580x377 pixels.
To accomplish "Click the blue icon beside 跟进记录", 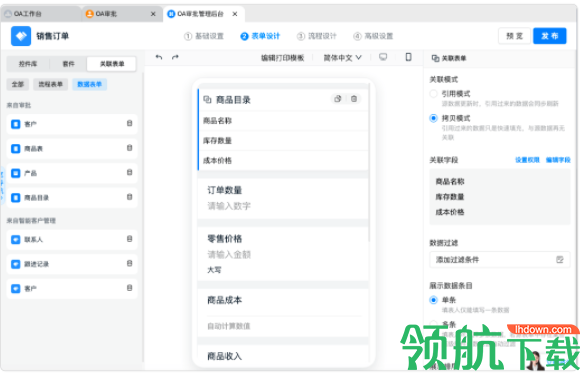I will click(16, 264).
